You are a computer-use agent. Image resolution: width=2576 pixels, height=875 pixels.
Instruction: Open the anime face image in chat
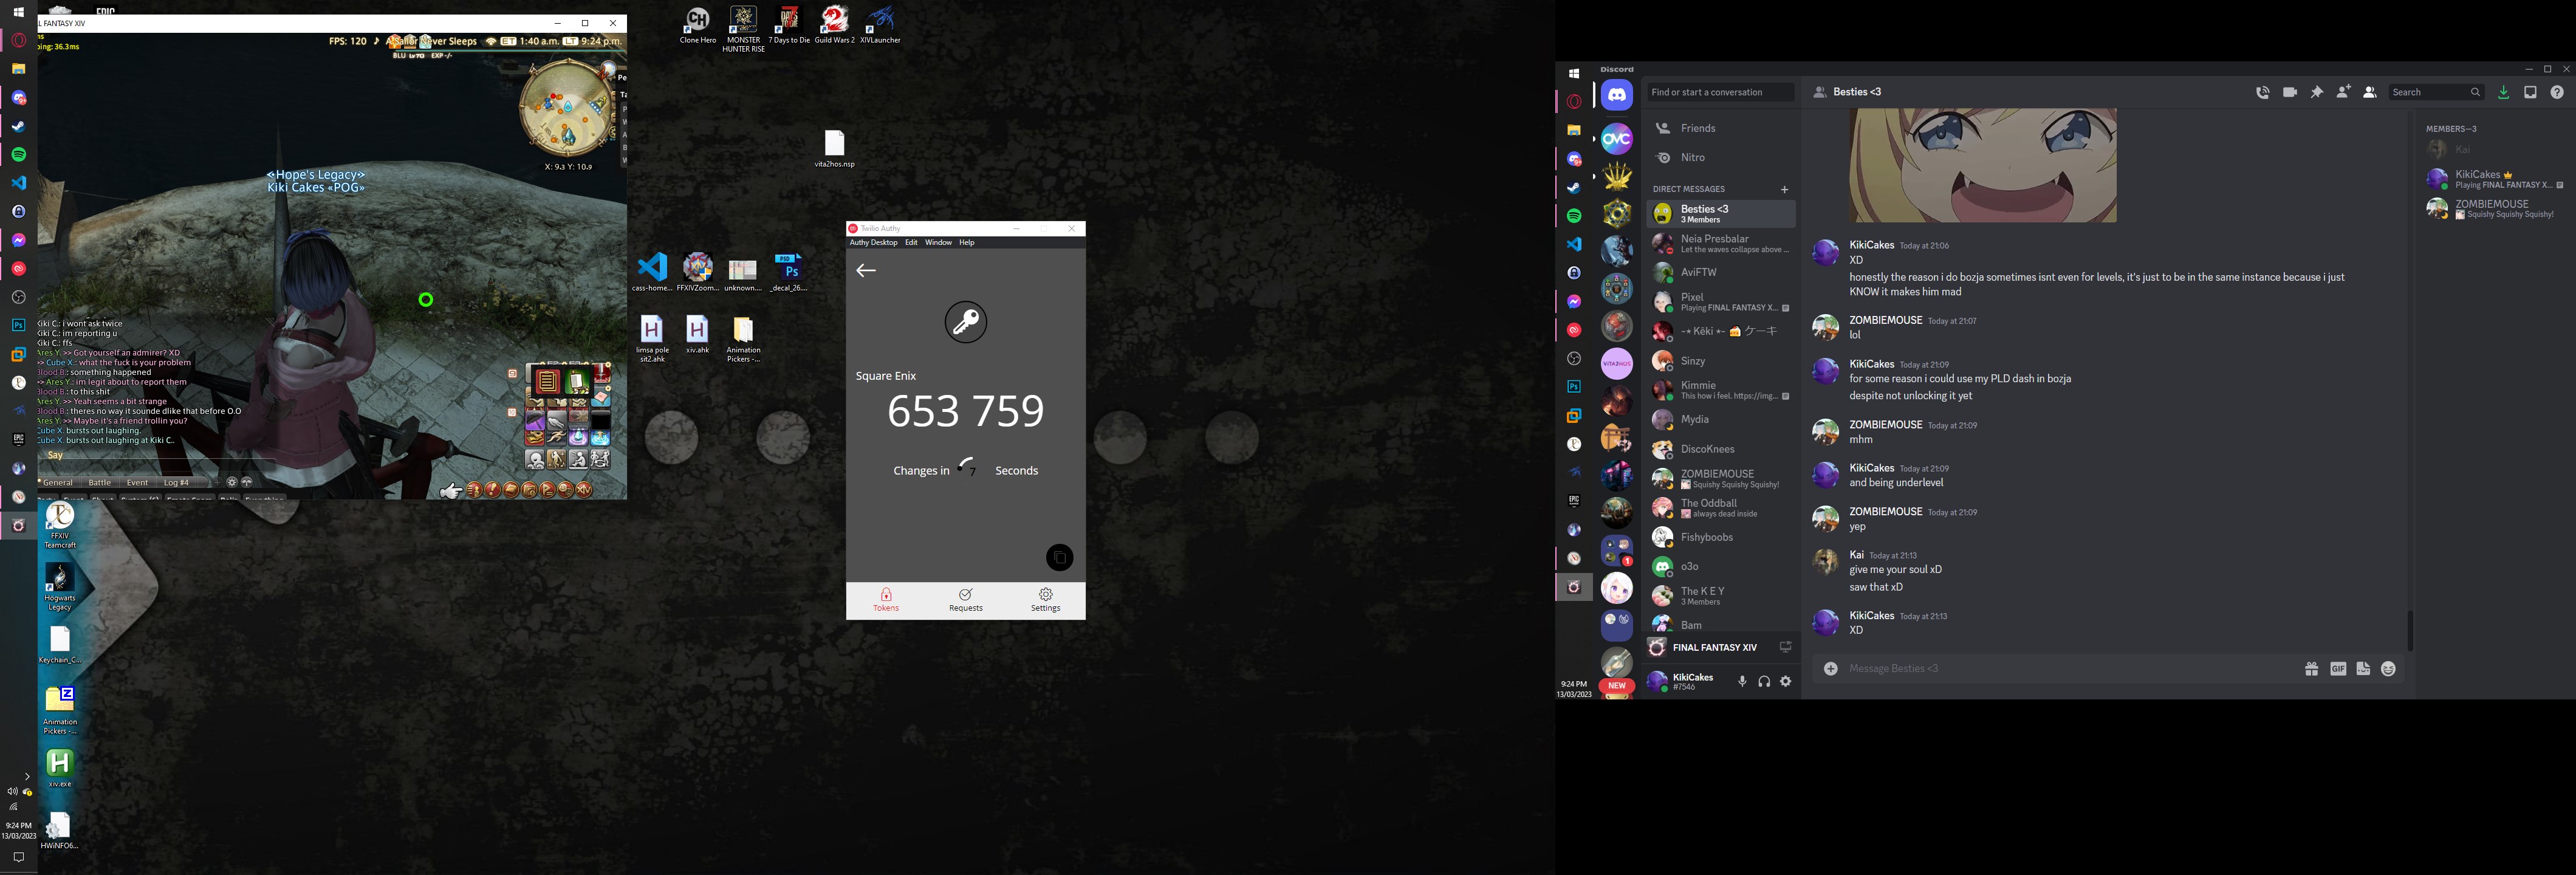pyautogui.click(x=1983, y=166)
